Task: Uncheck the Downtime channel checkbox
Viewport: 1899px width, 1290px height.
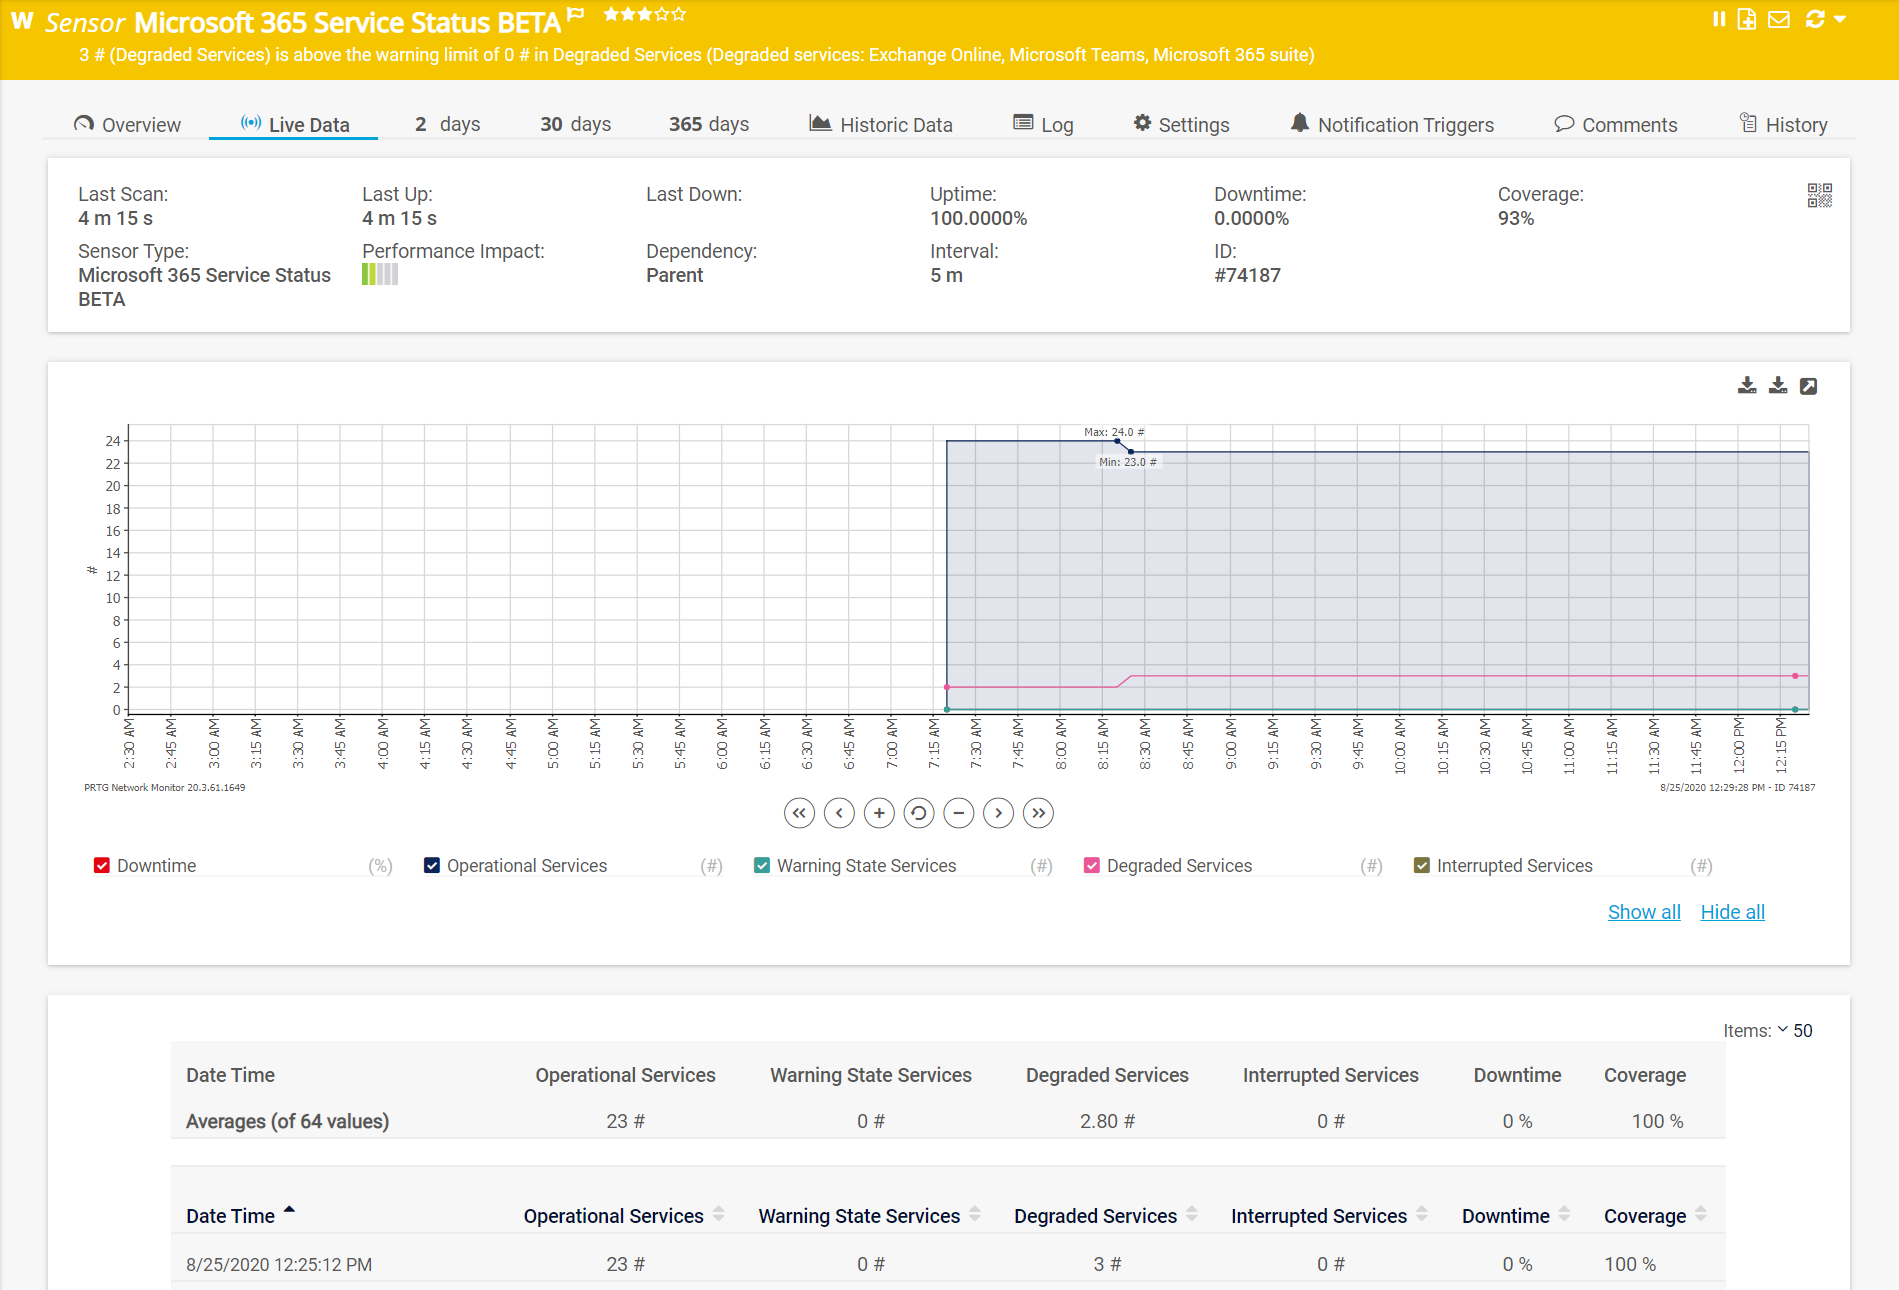Action: tap(102, 866)
